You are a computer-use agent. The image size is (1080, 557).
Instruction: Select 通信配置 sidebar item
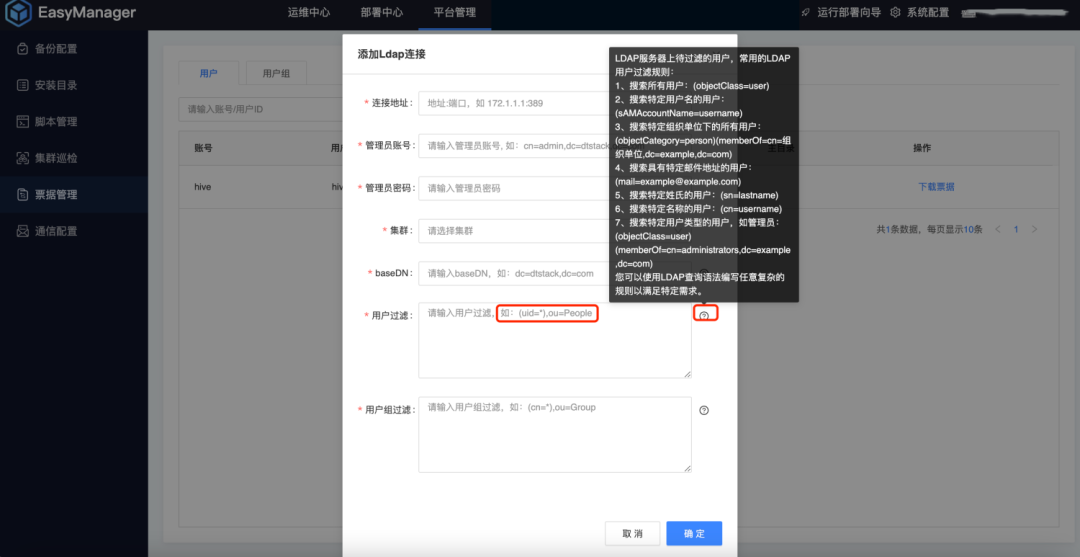(56, 231)
